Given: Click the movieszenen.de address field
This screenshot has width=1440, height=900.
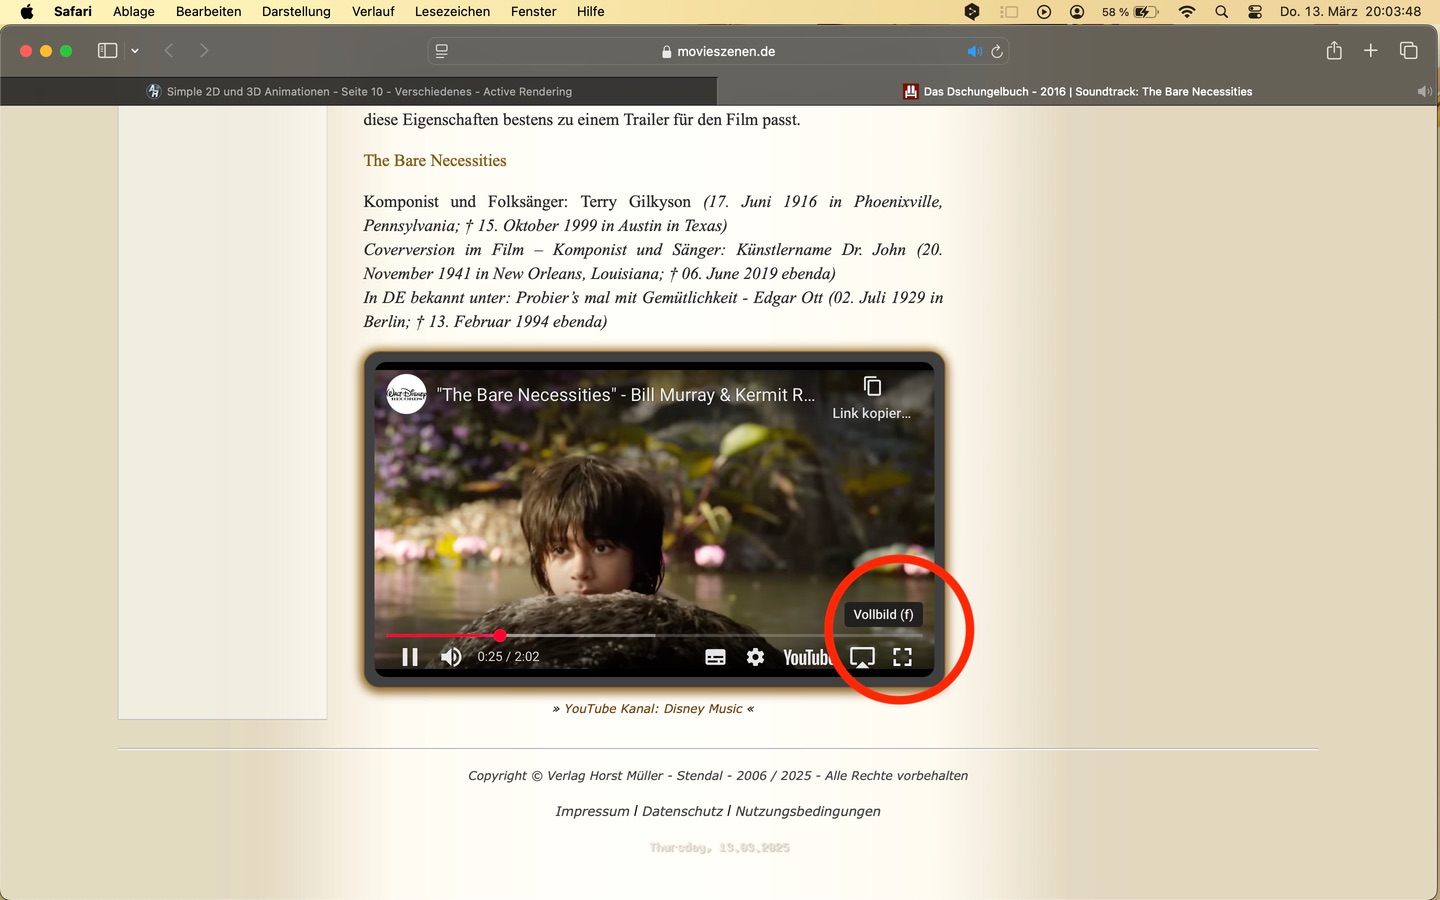Looking at the screenshot, I should coord(718,51).
